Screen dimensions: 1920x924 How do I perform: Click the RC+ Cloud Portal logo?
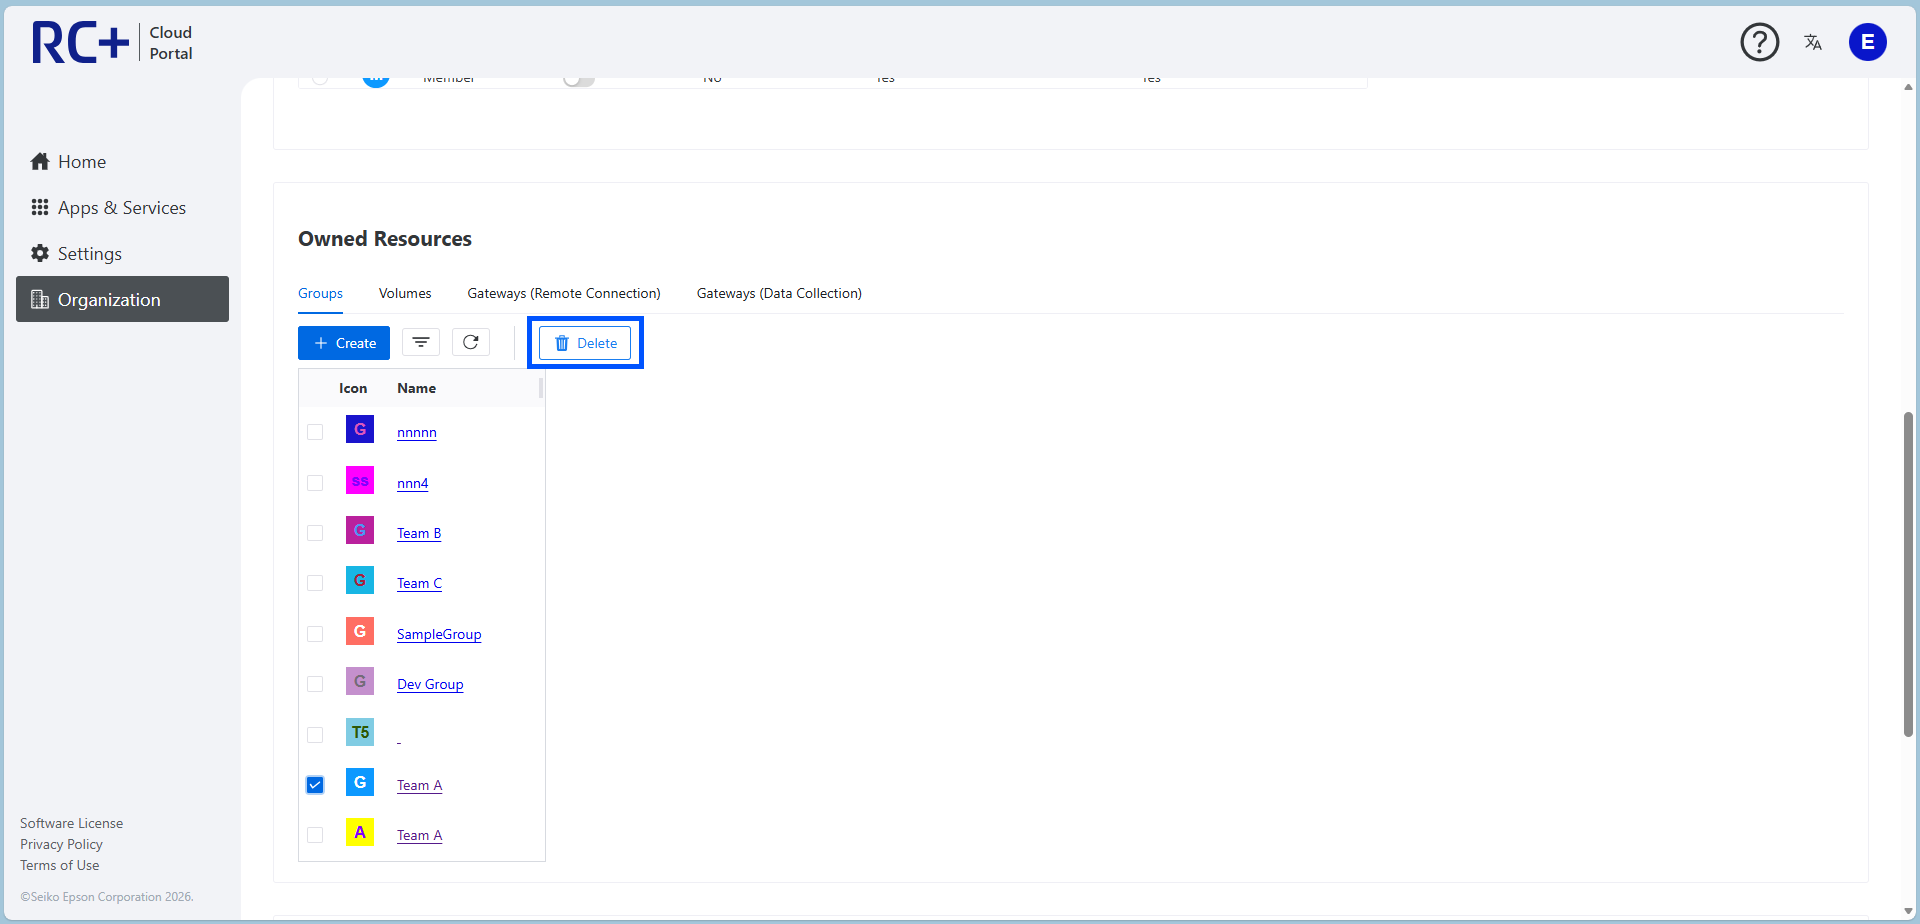pos(112,43)
